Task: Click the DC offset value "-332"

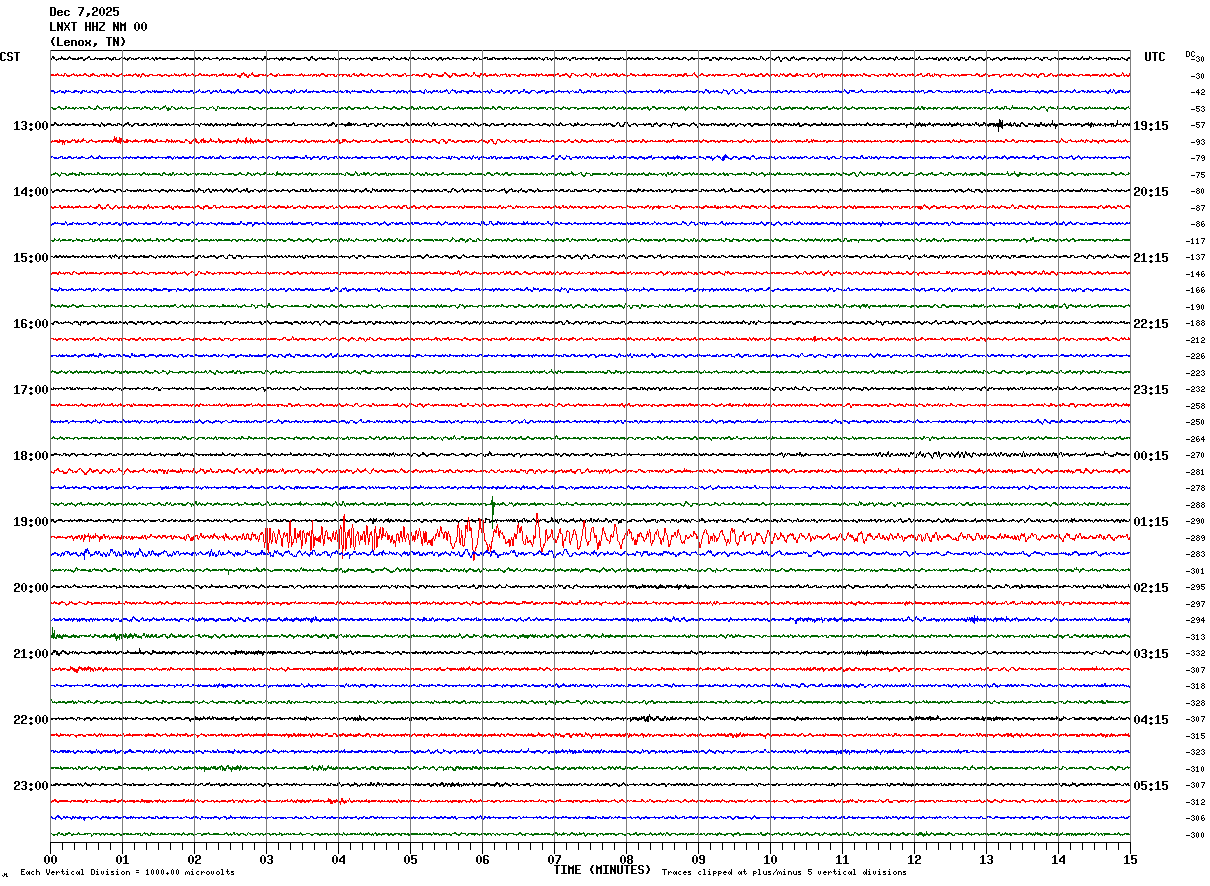Action: 1195,654
